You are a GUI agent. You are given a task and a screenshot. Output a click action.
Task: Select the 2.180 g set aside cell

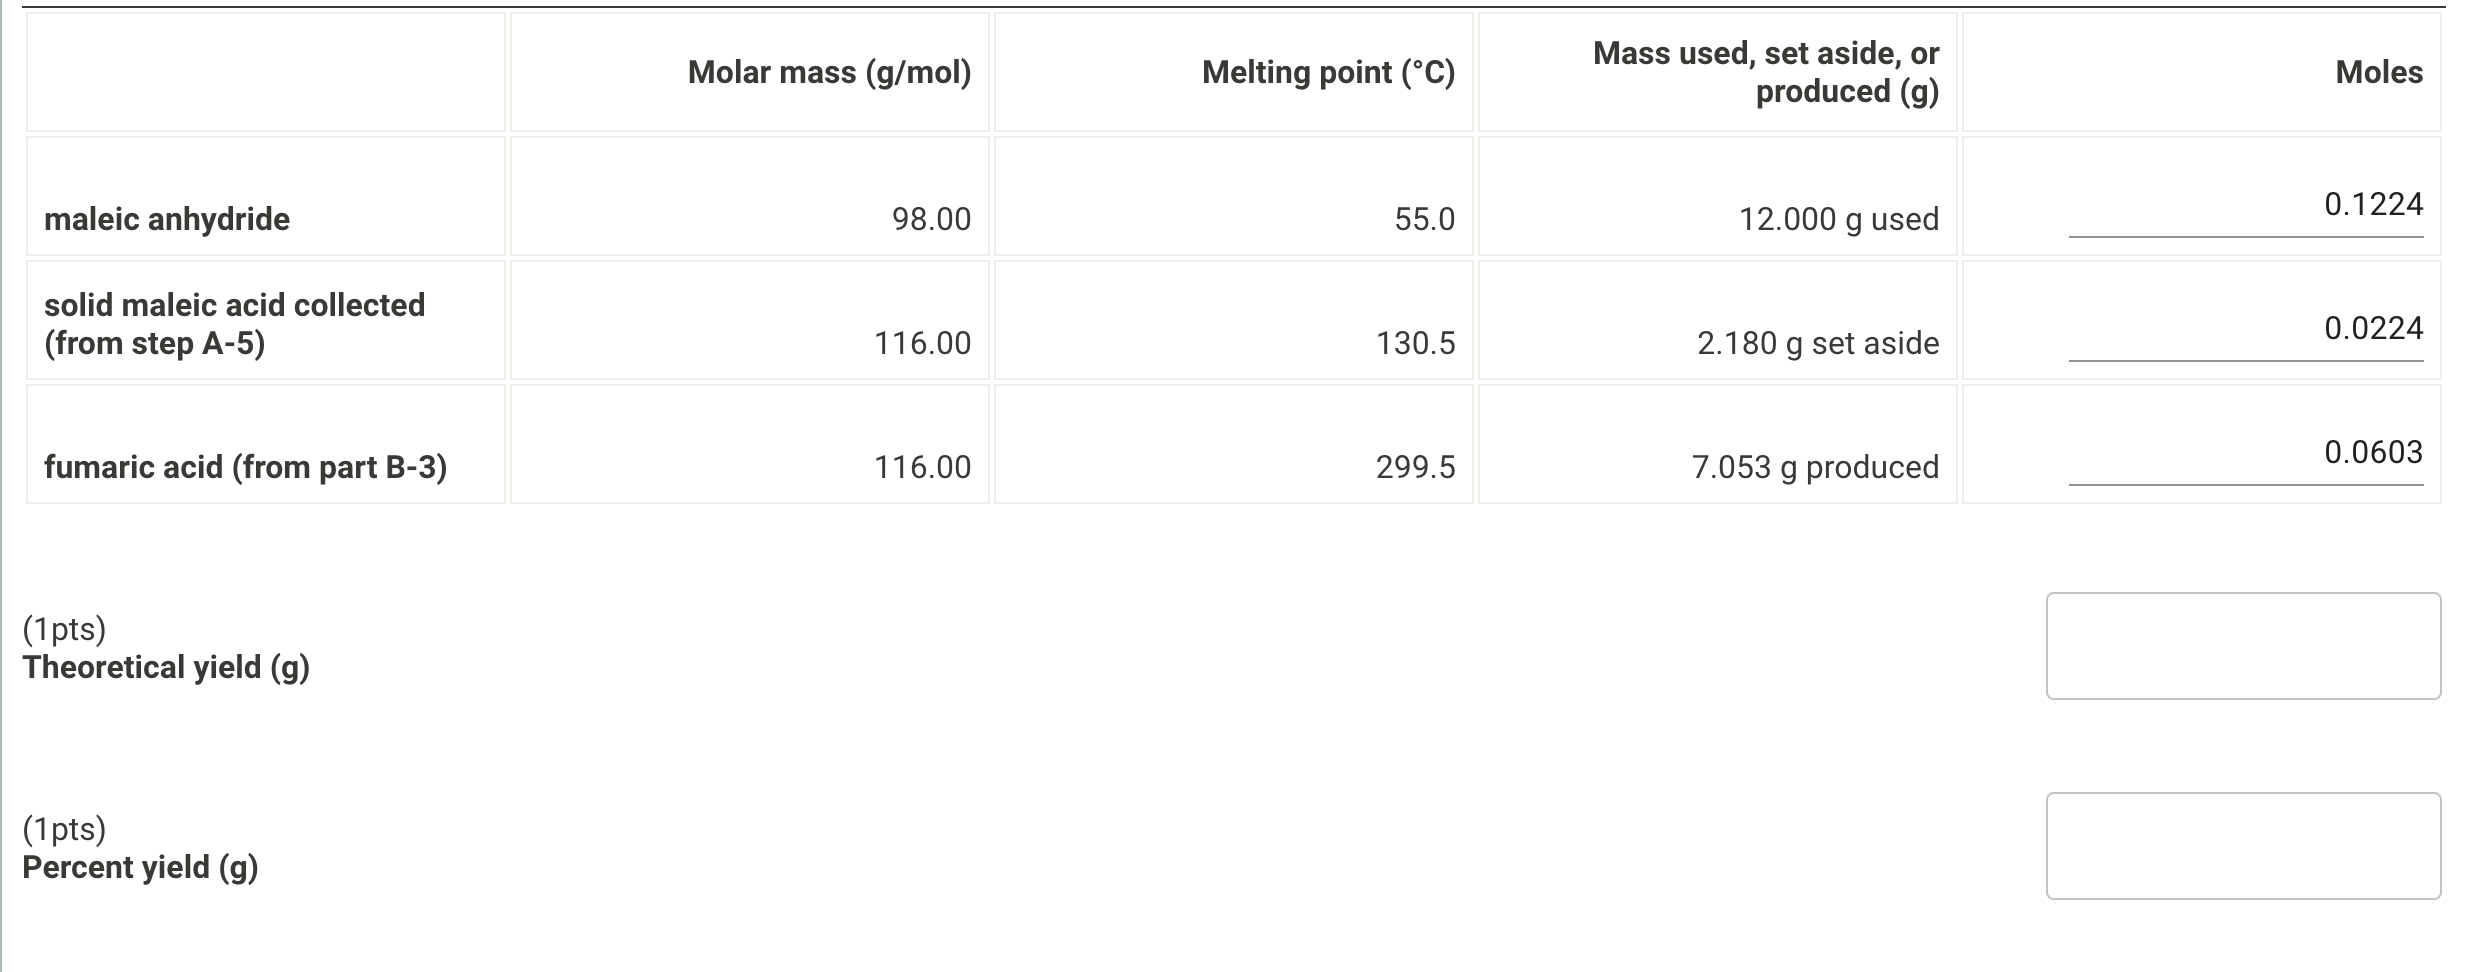pyautogui.click(x=1817, y=343)
